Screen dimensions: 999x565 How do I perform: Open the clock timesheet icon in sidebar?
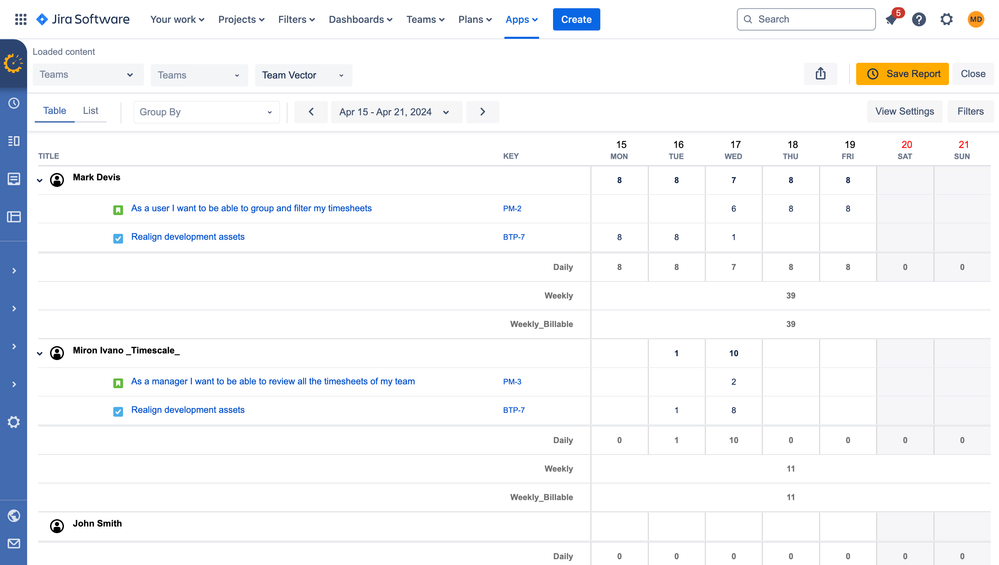pyautogui.click(x=13, y=103)
